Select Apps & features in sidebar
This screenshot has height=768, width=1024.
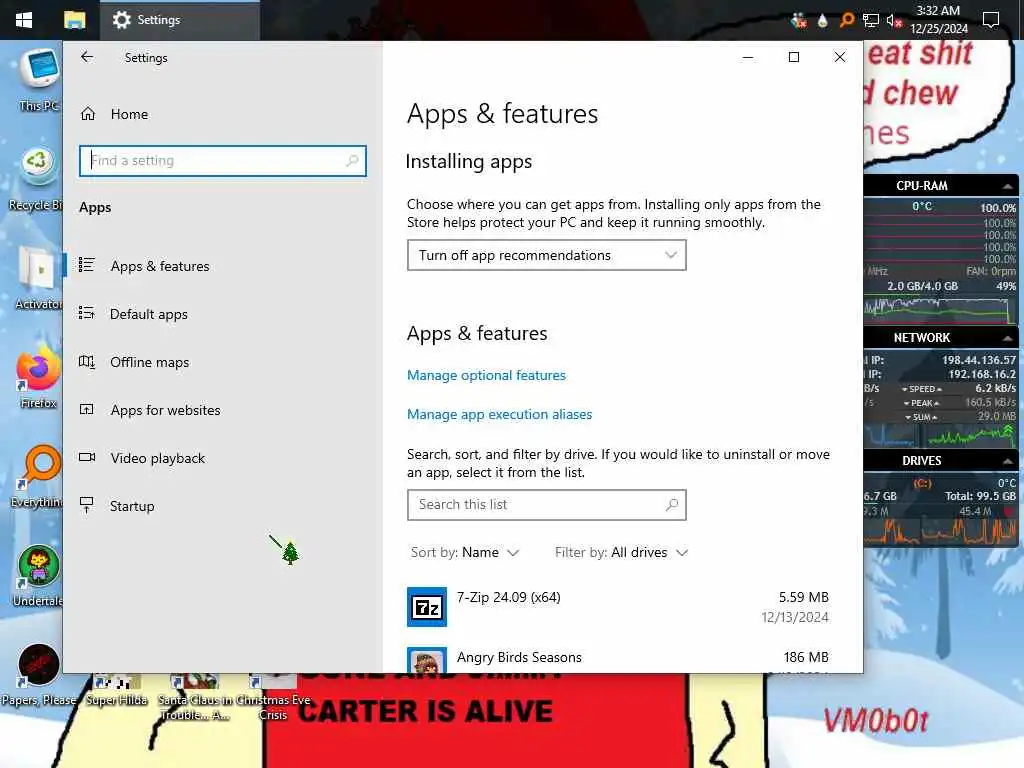coord(222,266)
